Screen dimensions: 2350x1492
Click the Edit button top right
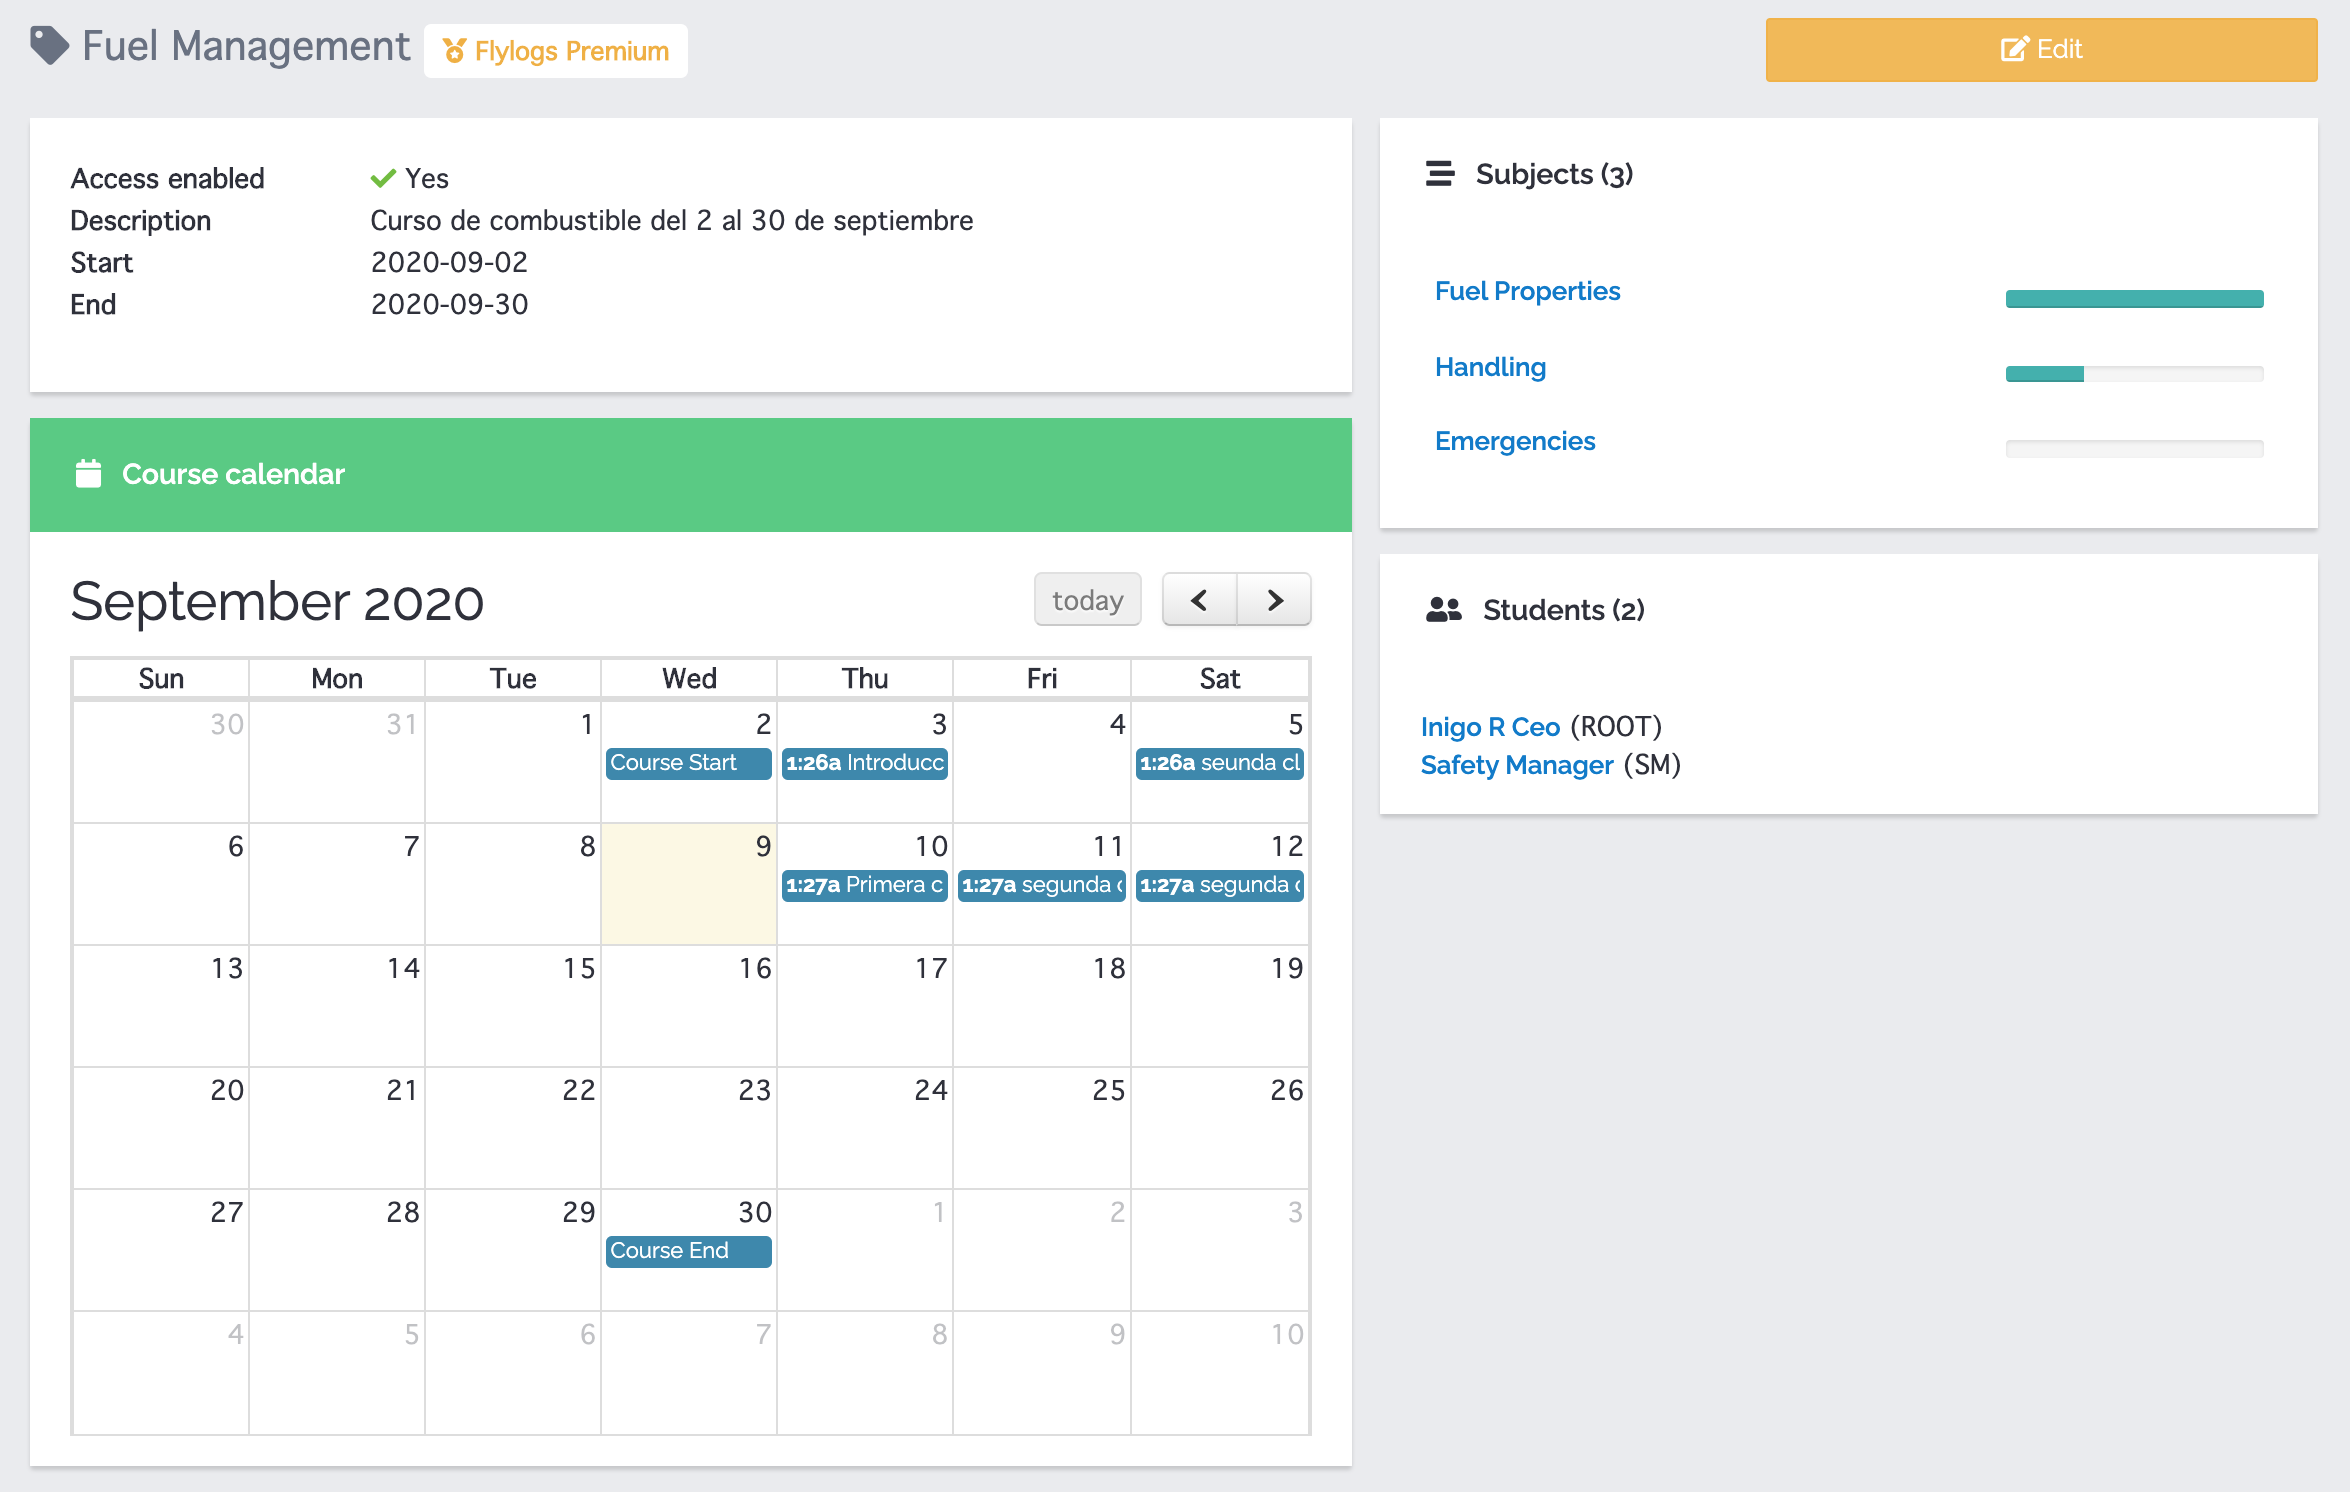[x=2043, y=48]
